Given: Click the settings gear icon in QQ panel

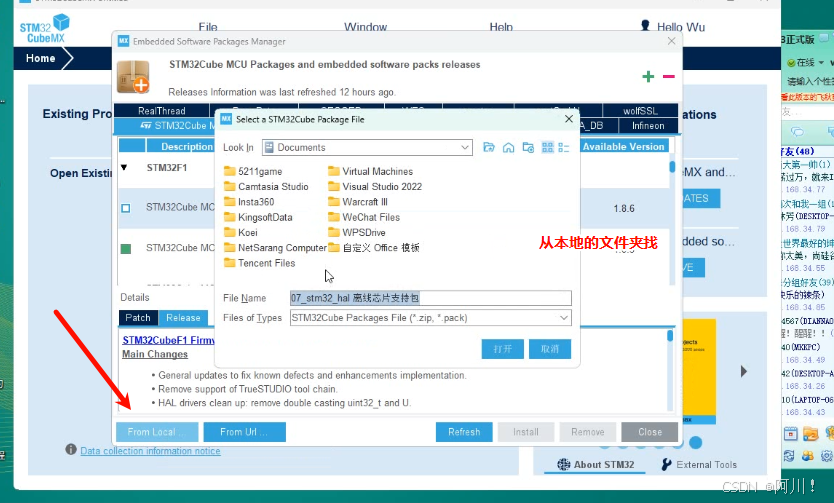Looking at the screenshot, I should [827, 456].
